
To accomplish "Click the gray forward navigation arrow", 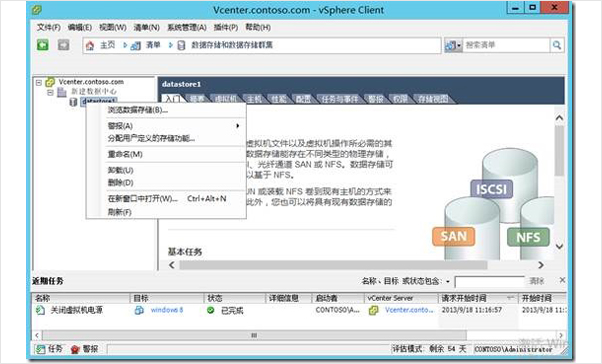I will (x=63, y=45).
